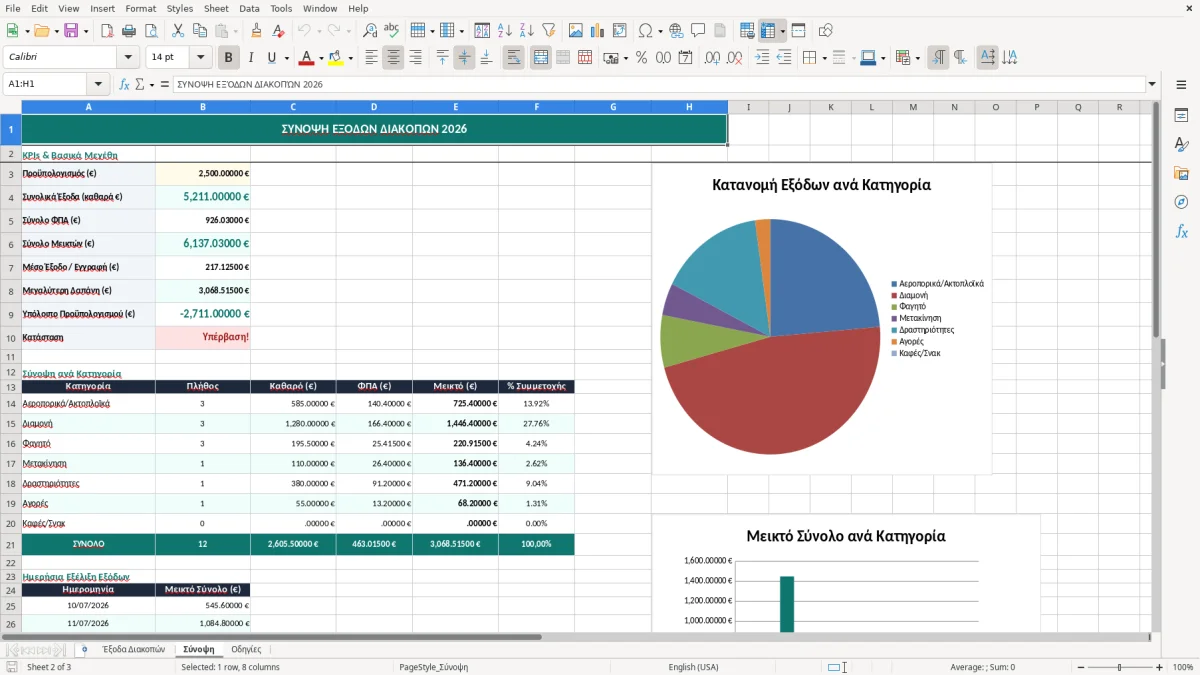Screen dimensions: 1200x675
Task: Select the AutoFilter funnel icon
Action: tap(548, 31)
